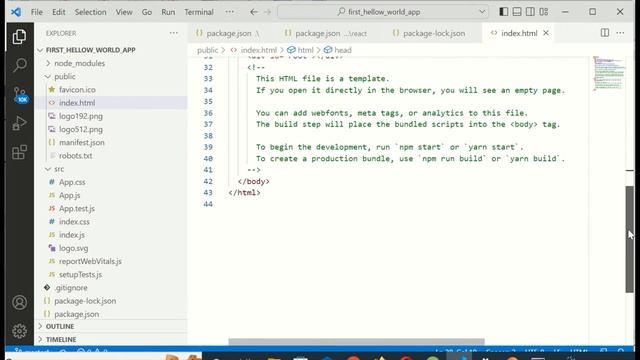Open the command center dropdown arrow
The width and height of the screenshot is (640, 360).
tap(482, 12)
